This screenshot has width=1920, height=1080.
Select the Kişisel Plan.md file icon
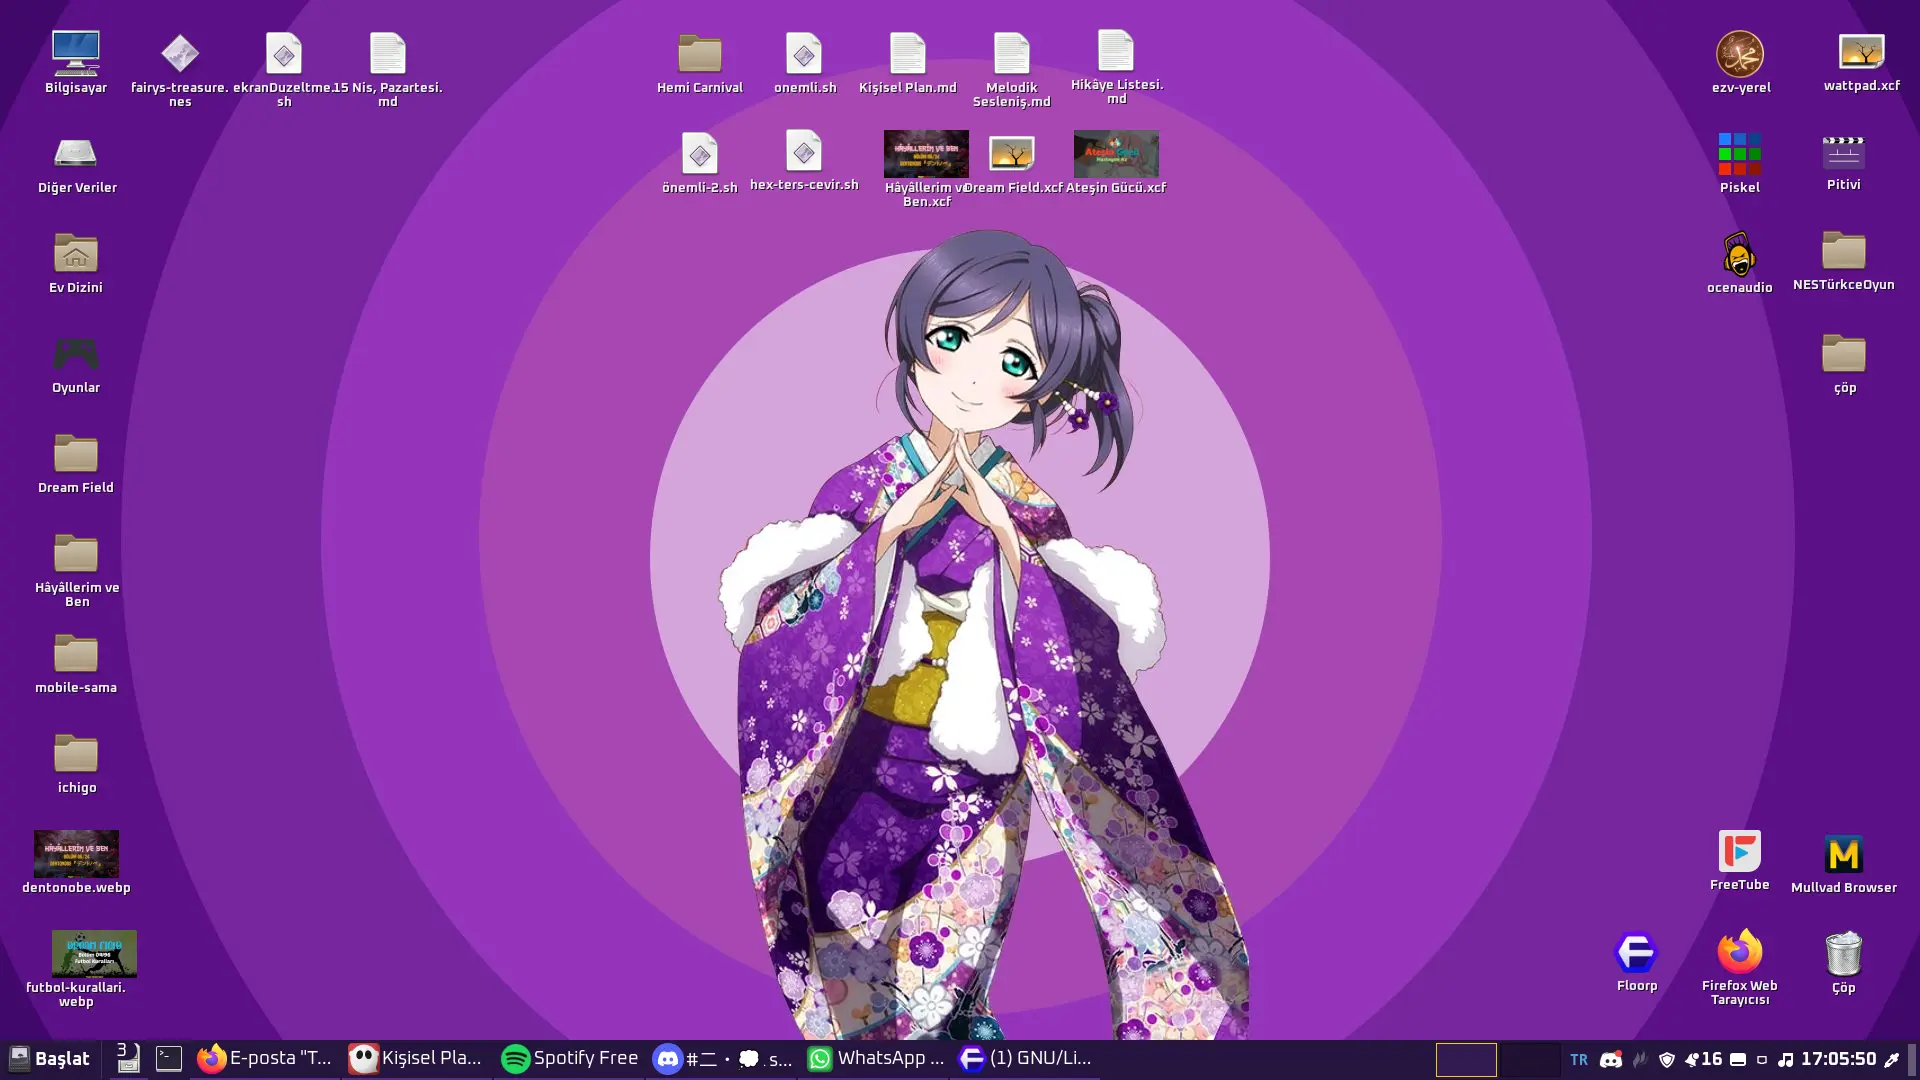[908, 54]
